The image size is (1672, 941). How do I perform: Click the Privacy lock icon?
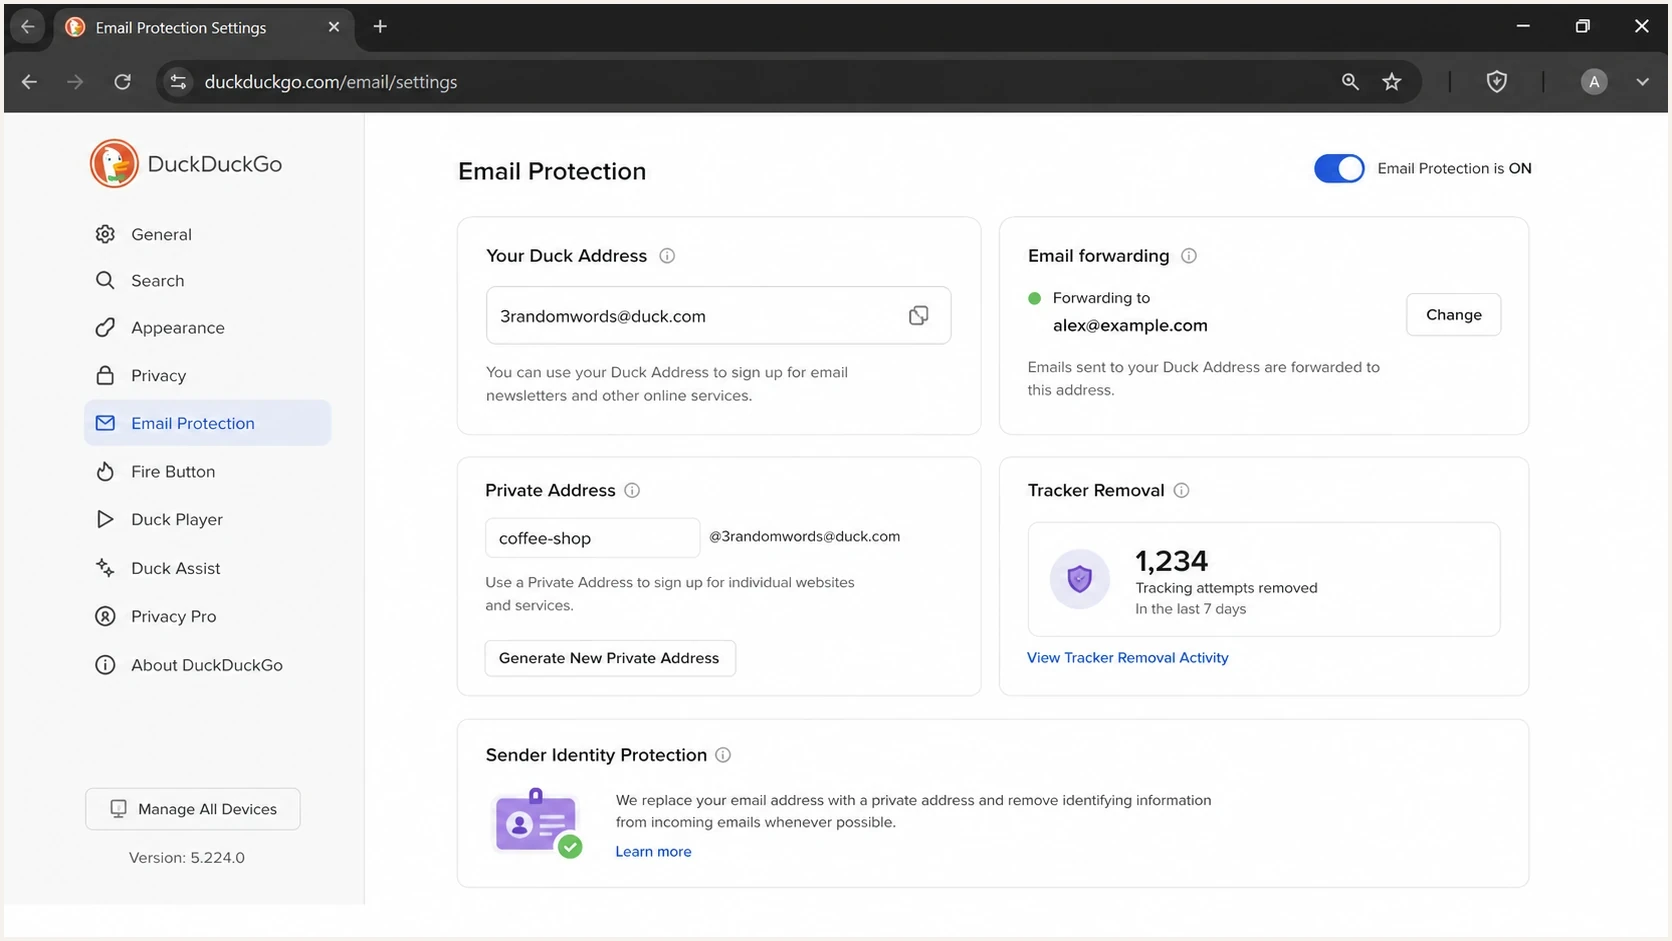(x=105, y=375)
